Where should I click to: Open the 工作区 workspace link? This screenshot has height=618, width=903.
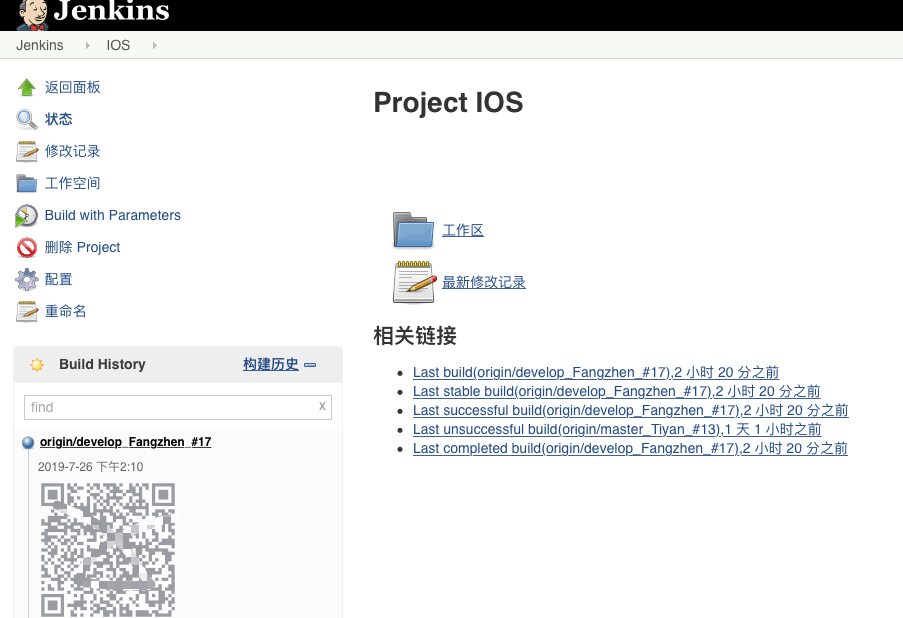pos(463,230)
